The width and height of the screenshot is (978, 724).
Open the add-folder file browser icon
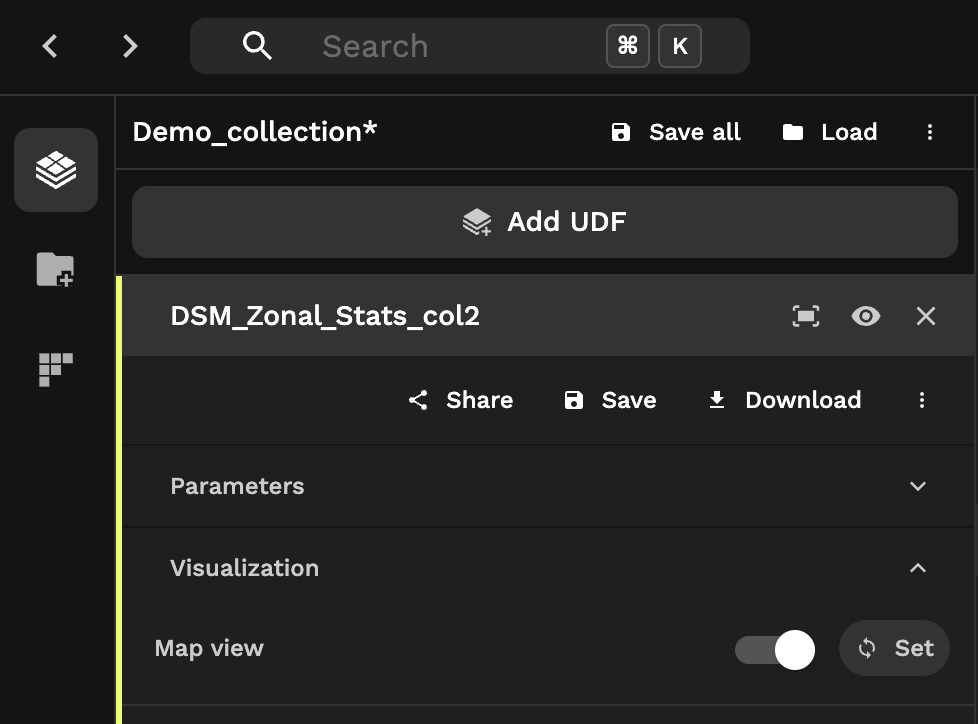56,270
